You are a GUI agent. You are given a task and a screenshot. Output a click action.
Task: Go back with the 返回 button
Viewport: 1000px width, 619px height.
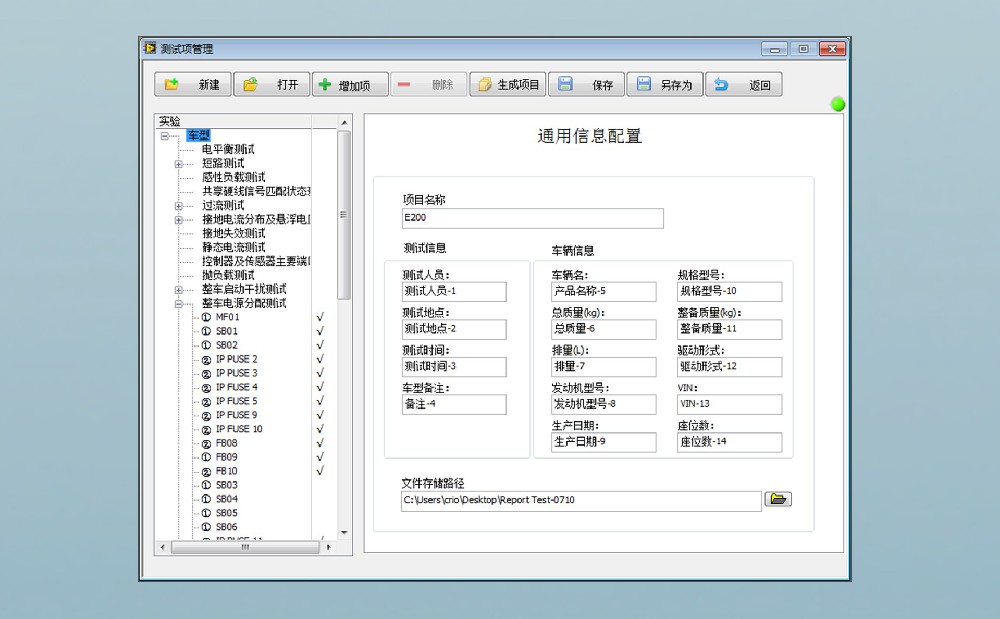743,85
